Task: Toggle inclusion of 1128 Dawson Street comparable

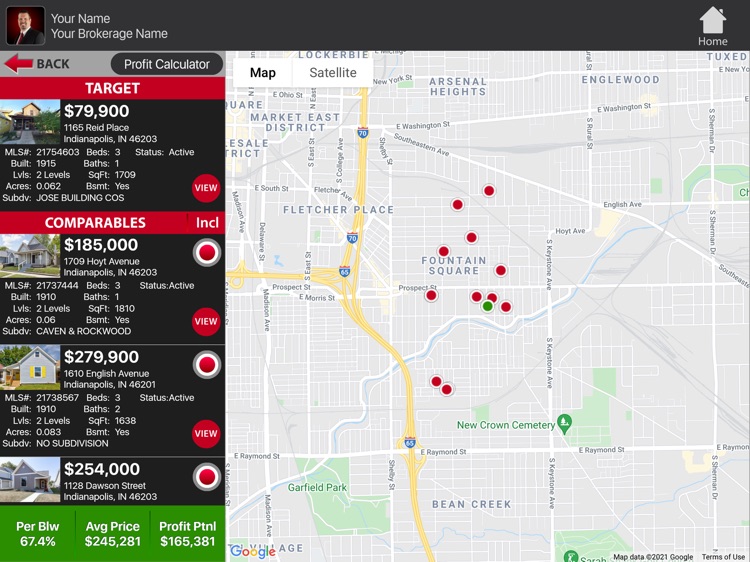Action: pyautogui.click(x=207, y=477)
